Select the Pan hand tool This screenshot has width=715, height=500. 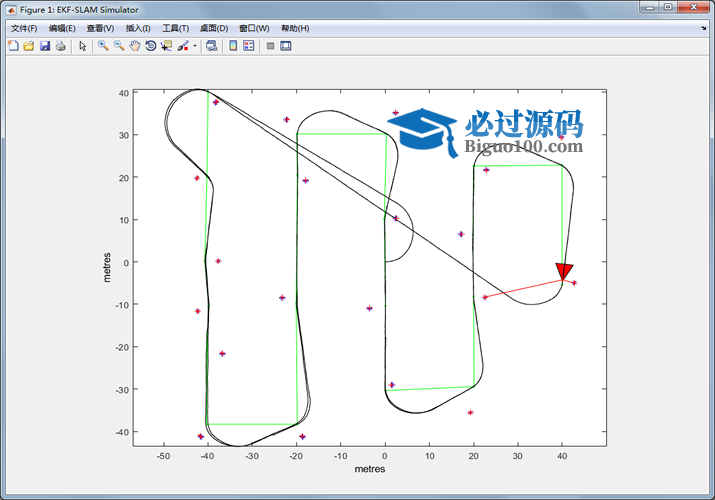click(135, 46)
